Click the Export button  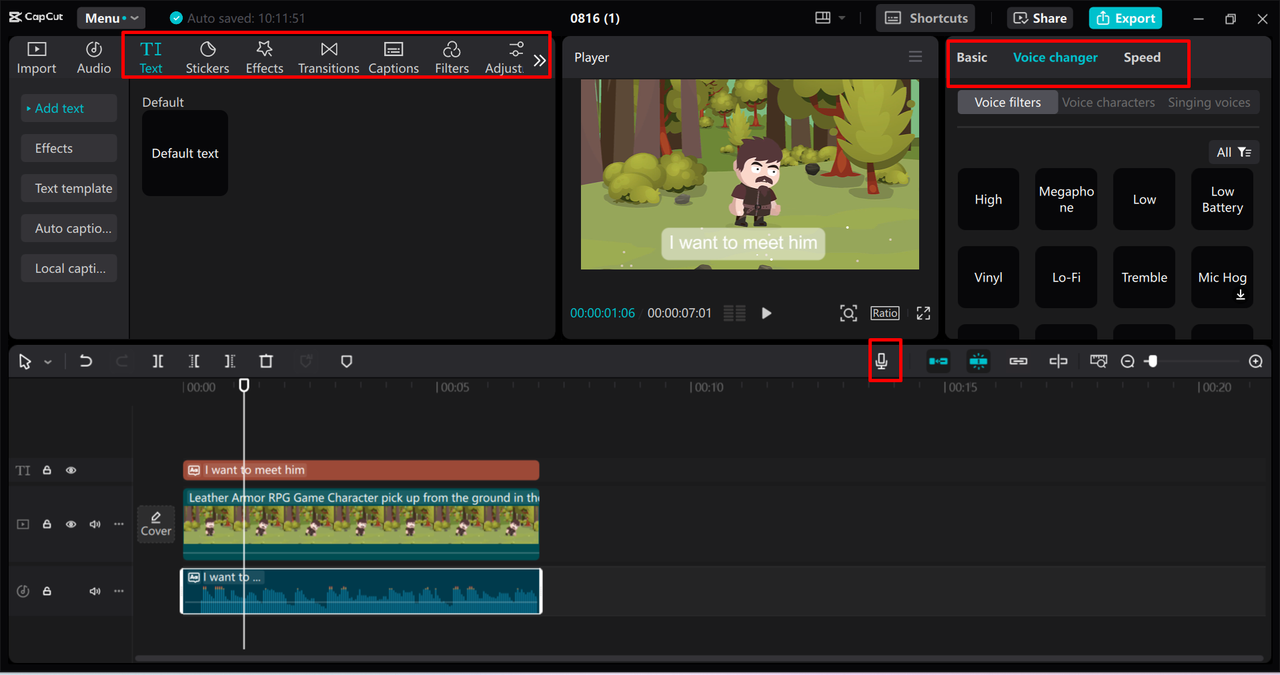pyautogui.click(x=1125, y=18)
